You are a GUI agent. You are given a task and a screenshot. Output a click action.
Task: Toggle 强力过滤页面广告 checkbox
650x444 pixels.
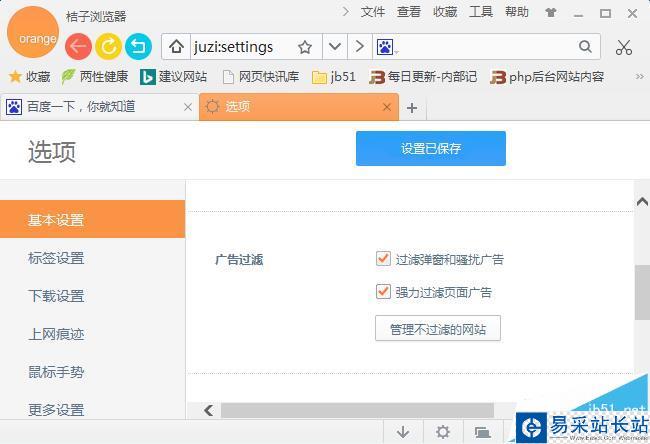point(383,292)
